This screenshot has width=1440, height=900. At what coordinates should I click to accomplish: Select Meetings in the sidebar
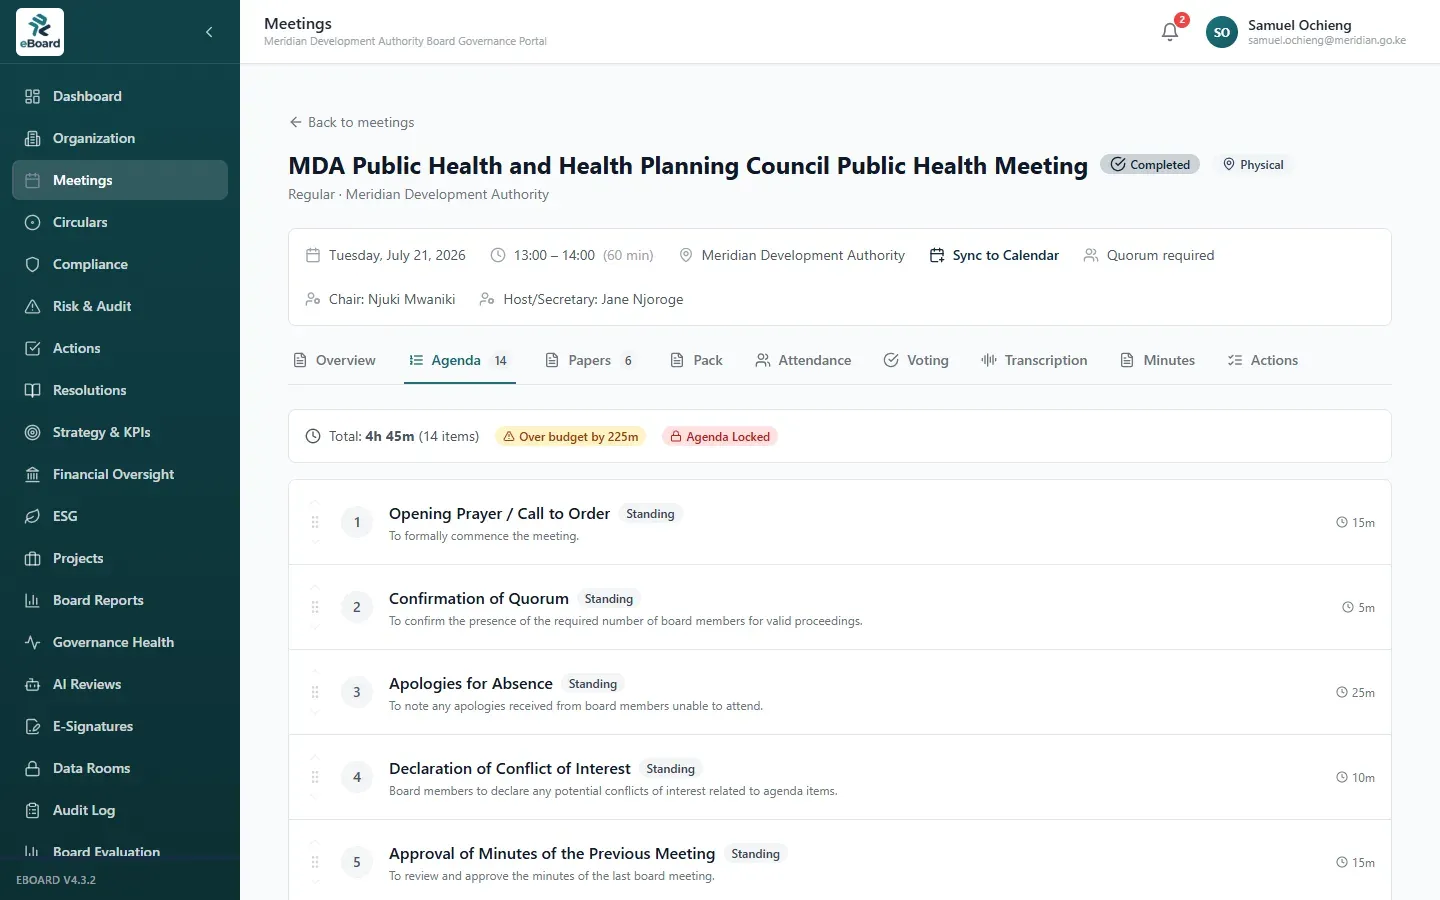120,180
